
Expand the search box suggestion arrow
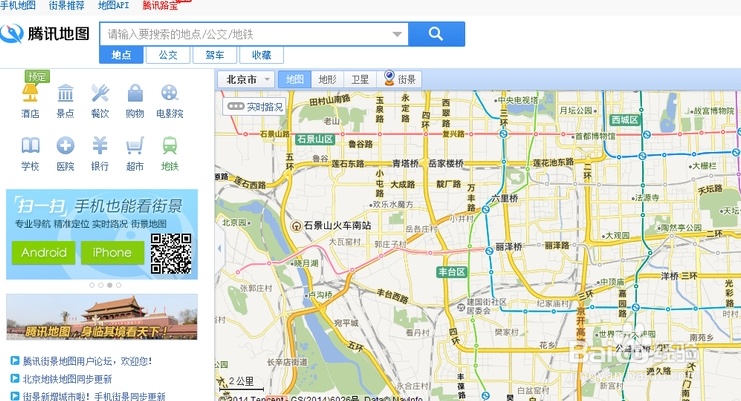pyautogui.click(x=397, y=34)
